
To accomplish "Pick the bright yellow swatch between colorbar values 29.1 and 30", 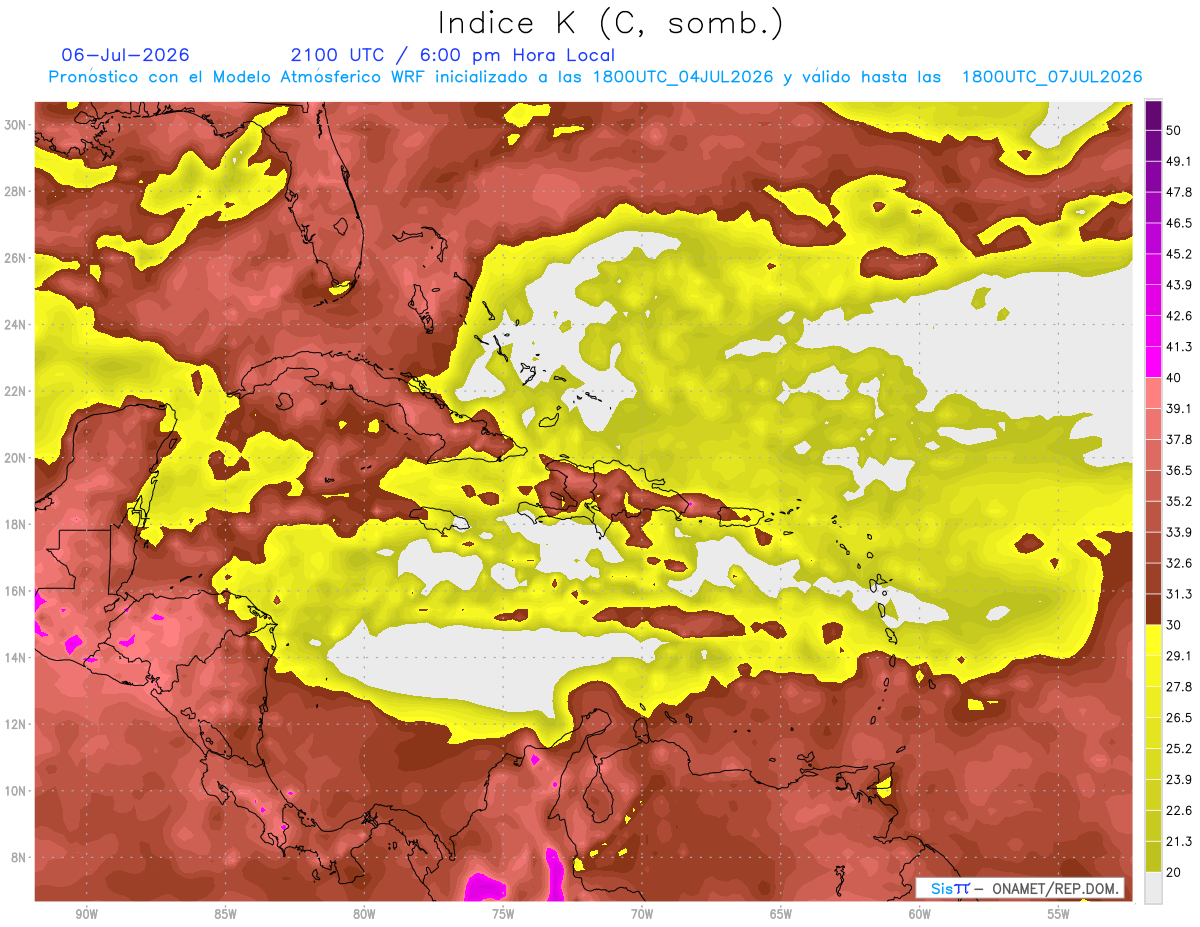I will (x=1154, y=640).
